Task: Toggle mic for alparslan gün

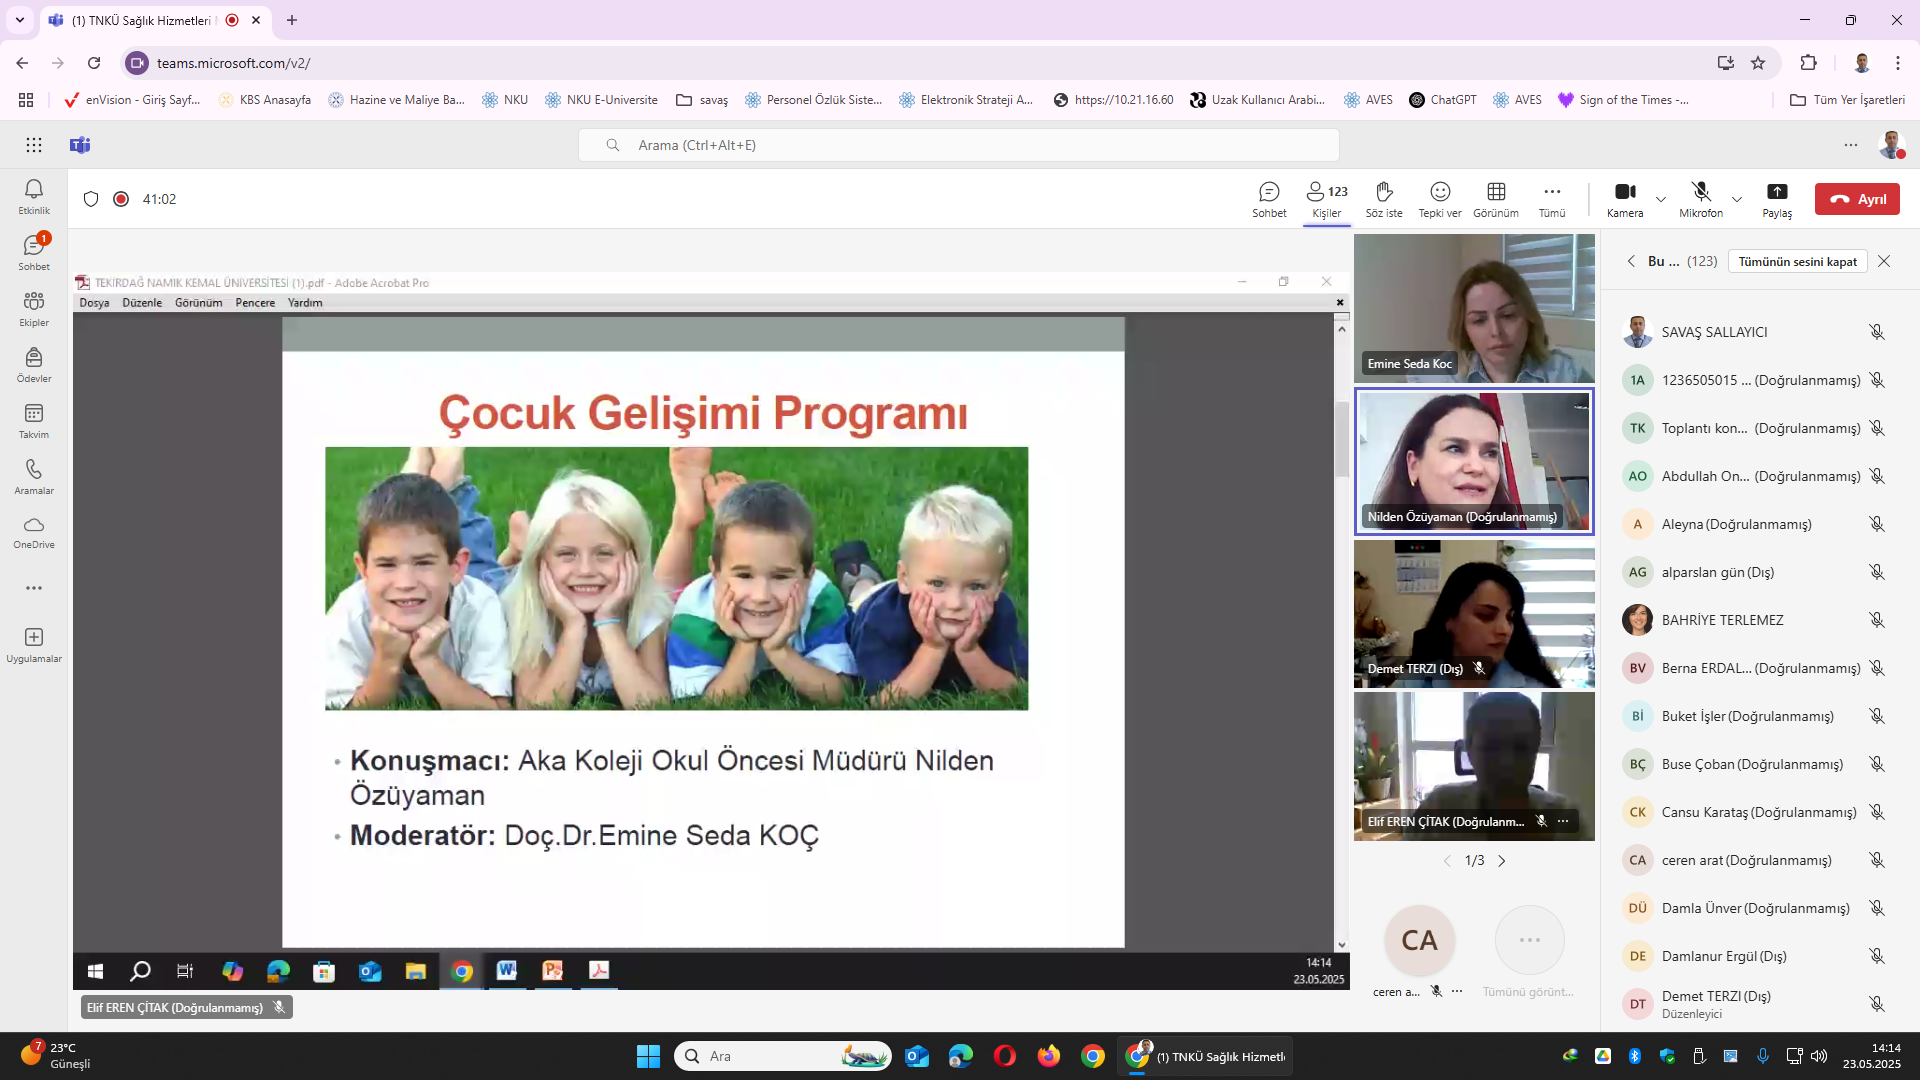Action: [1877, 572]
